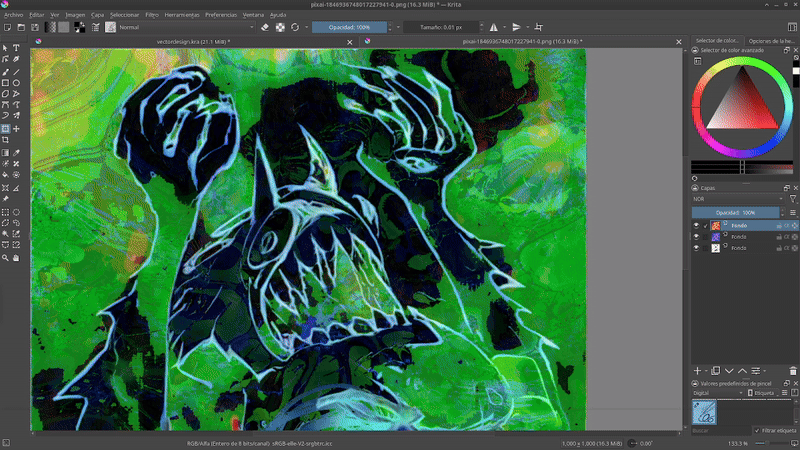Open the NOR blend mode dropdown in Capas

tap(738, 199)
